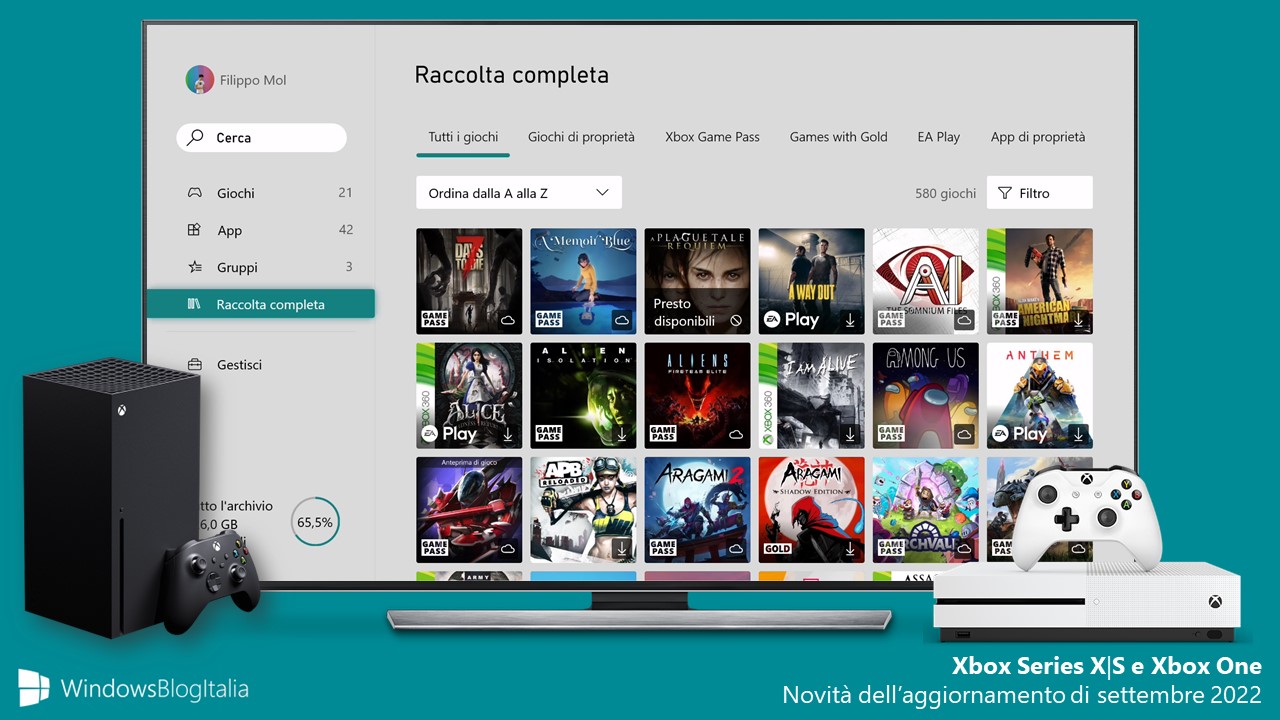This screenshot has width=1280, height=720.
Task: Select Raccolta completa in the sidebar
Action: (x=261, y=304)
